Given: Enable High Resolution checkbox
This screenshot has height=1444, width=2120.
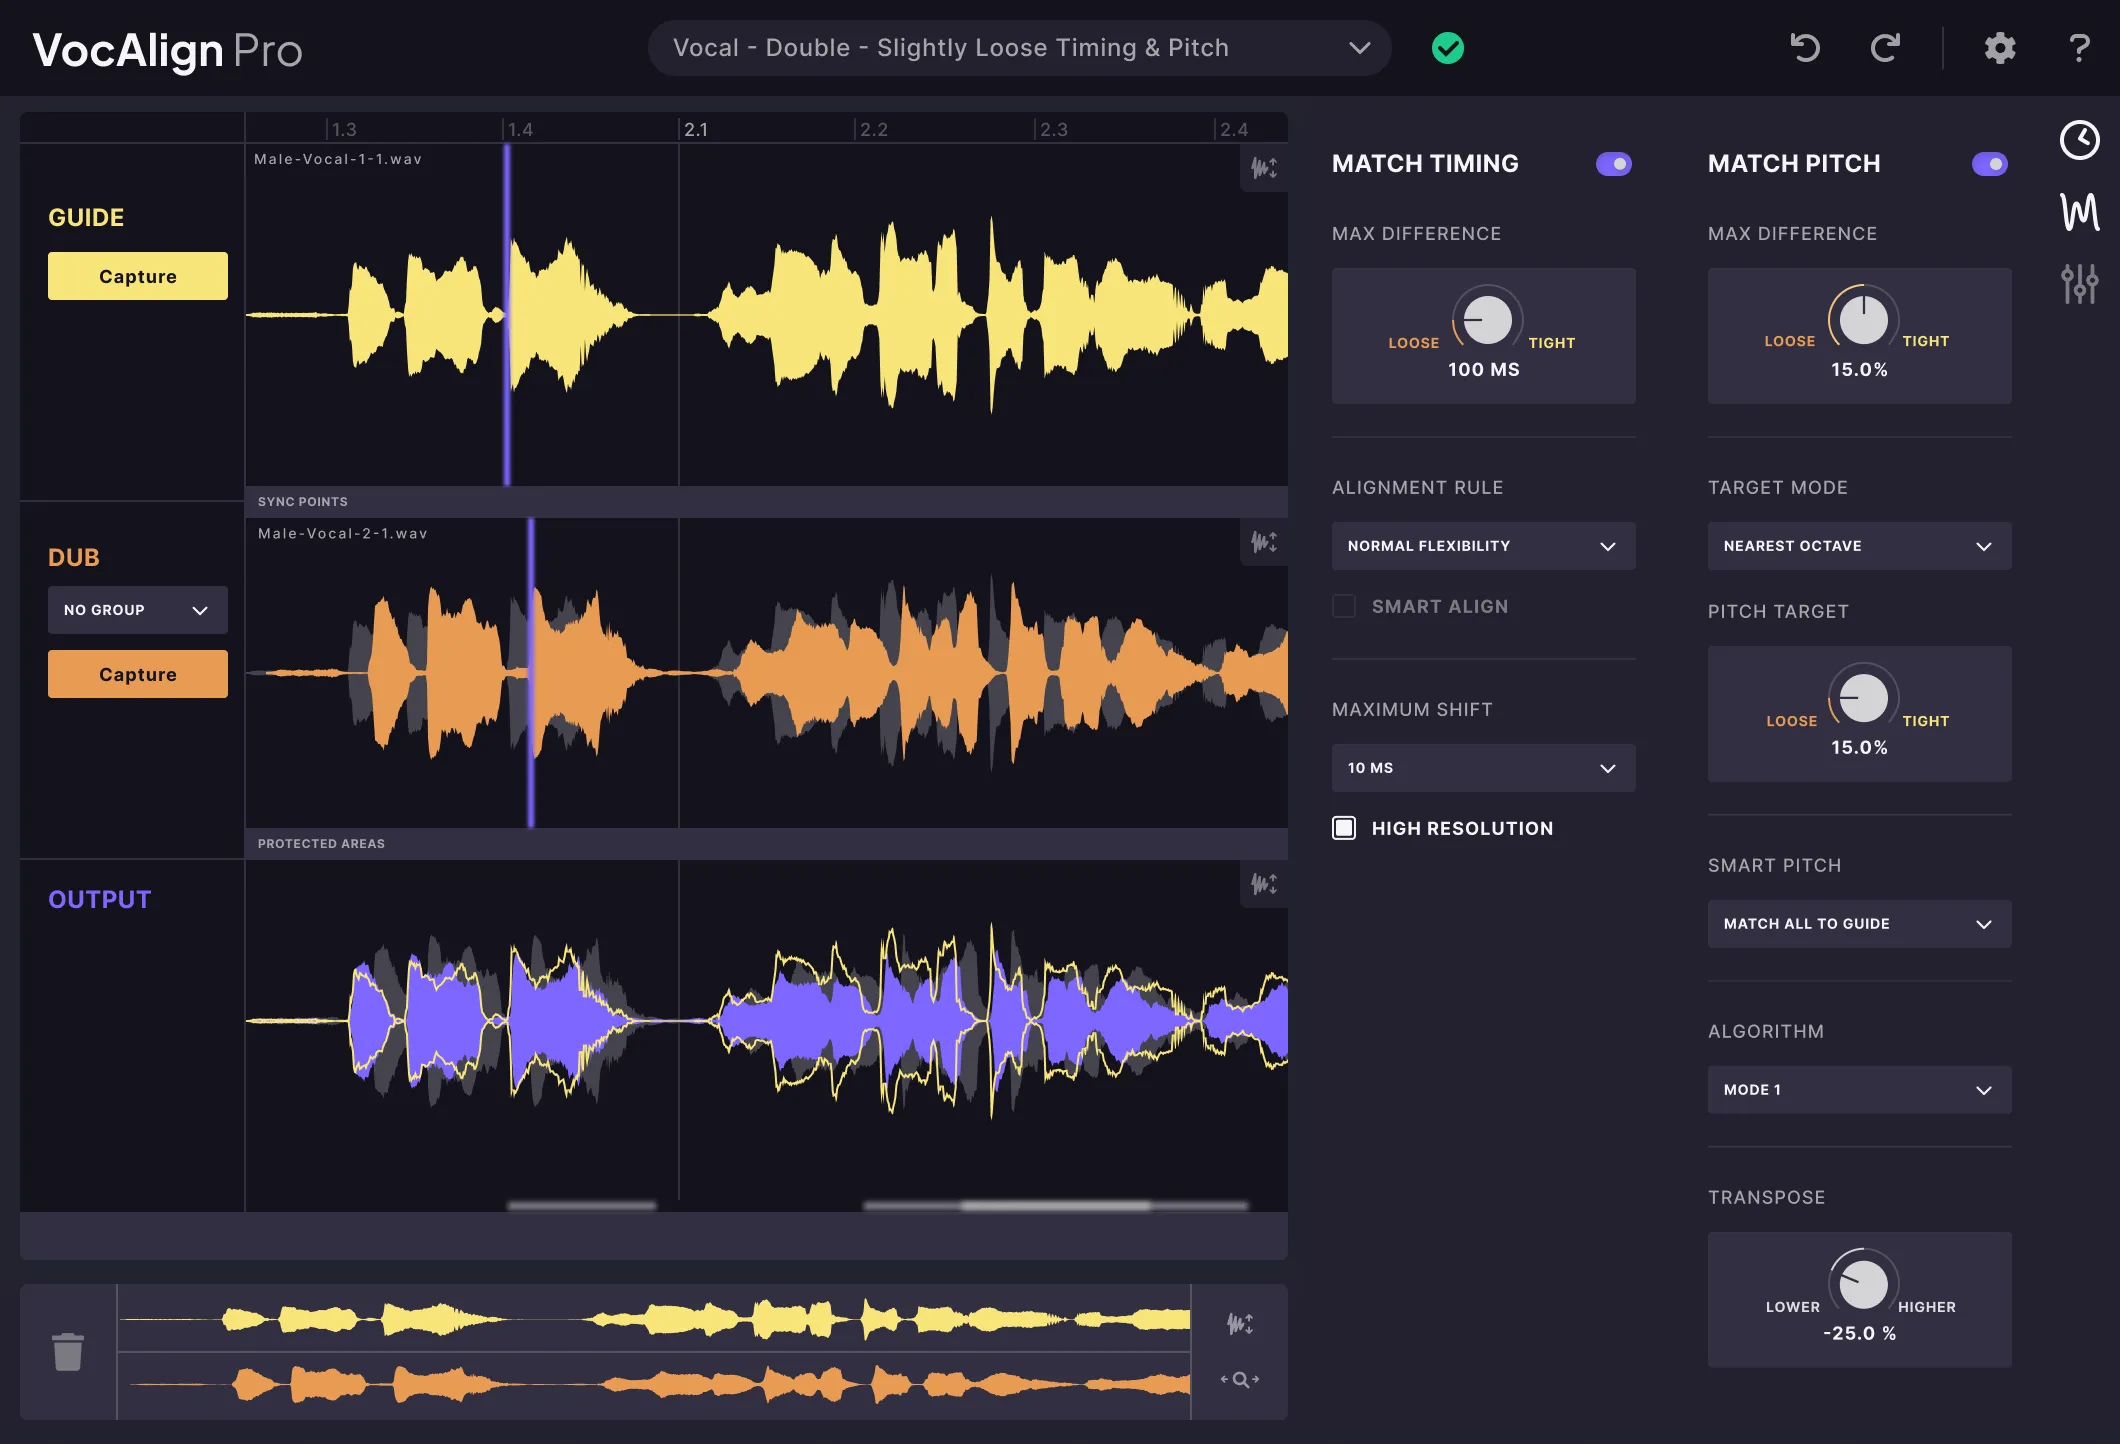Looking at the screenshot, I should pos(1344,827).
